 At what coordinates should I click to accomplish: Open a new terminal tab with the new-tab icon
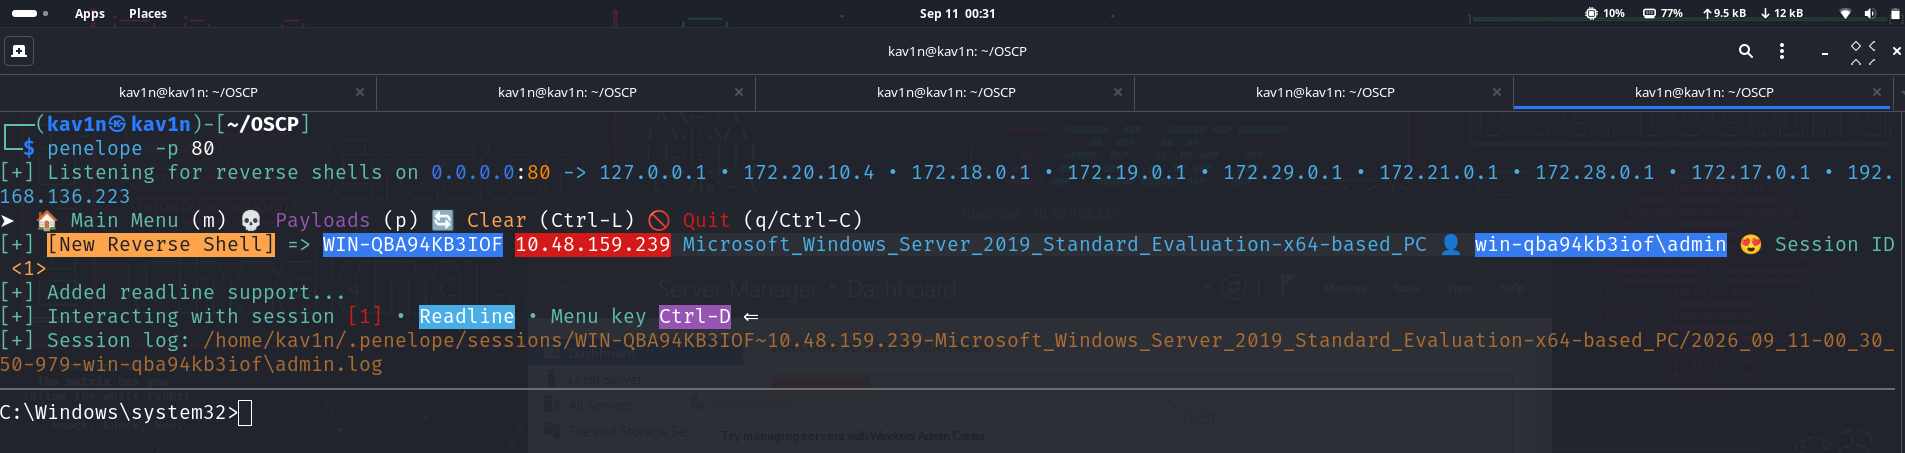[x=19, y=51]
